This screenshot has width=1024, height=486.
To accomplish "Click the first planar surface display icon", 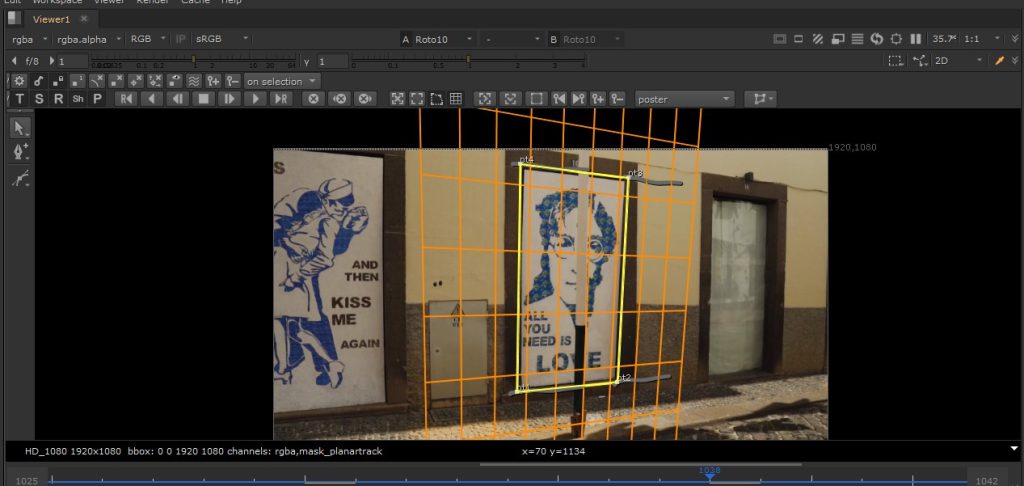I will tap(397, 99).
